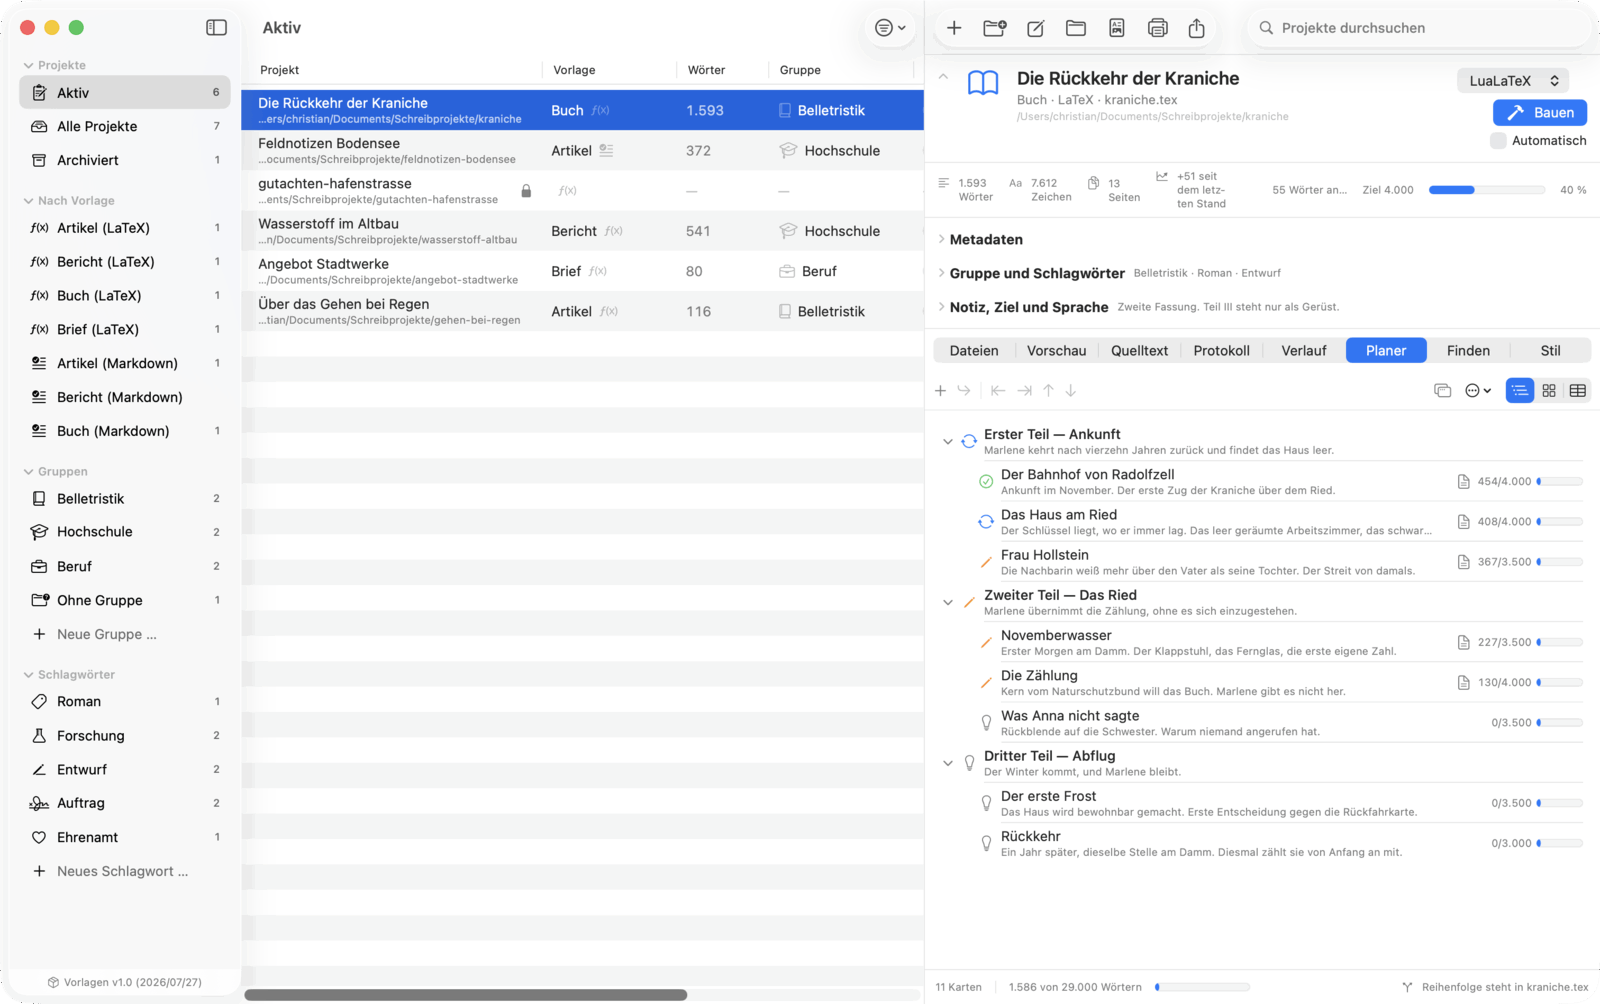This screenshot has width=1600, height=1004.
Task: Move card up with the up arrow icon
Action: [1048, 391]
